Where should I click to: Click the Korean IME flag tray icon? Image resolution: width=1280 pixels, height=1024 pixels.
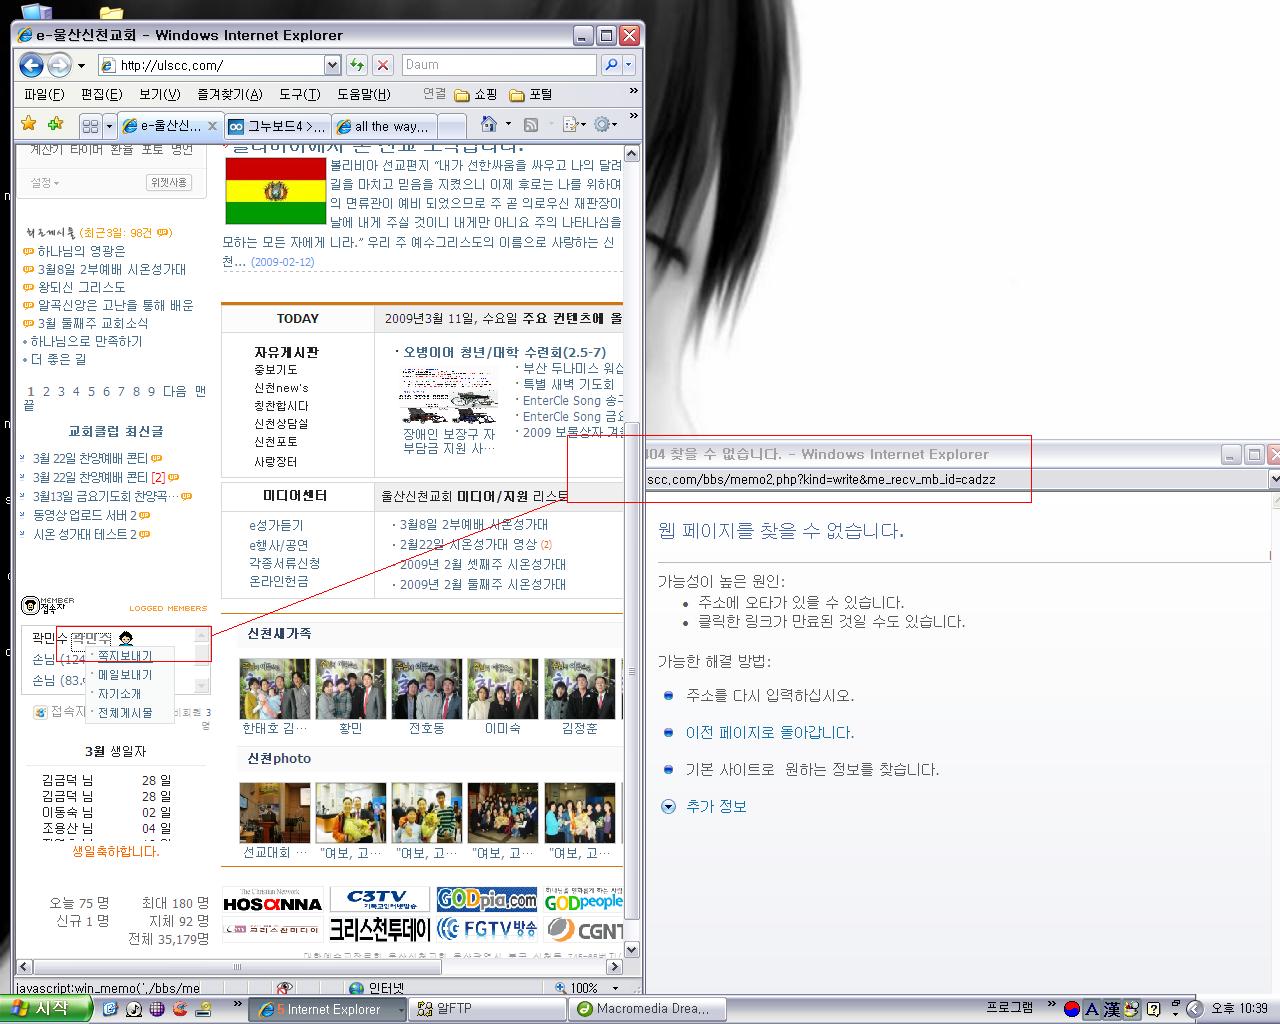1071,1009
